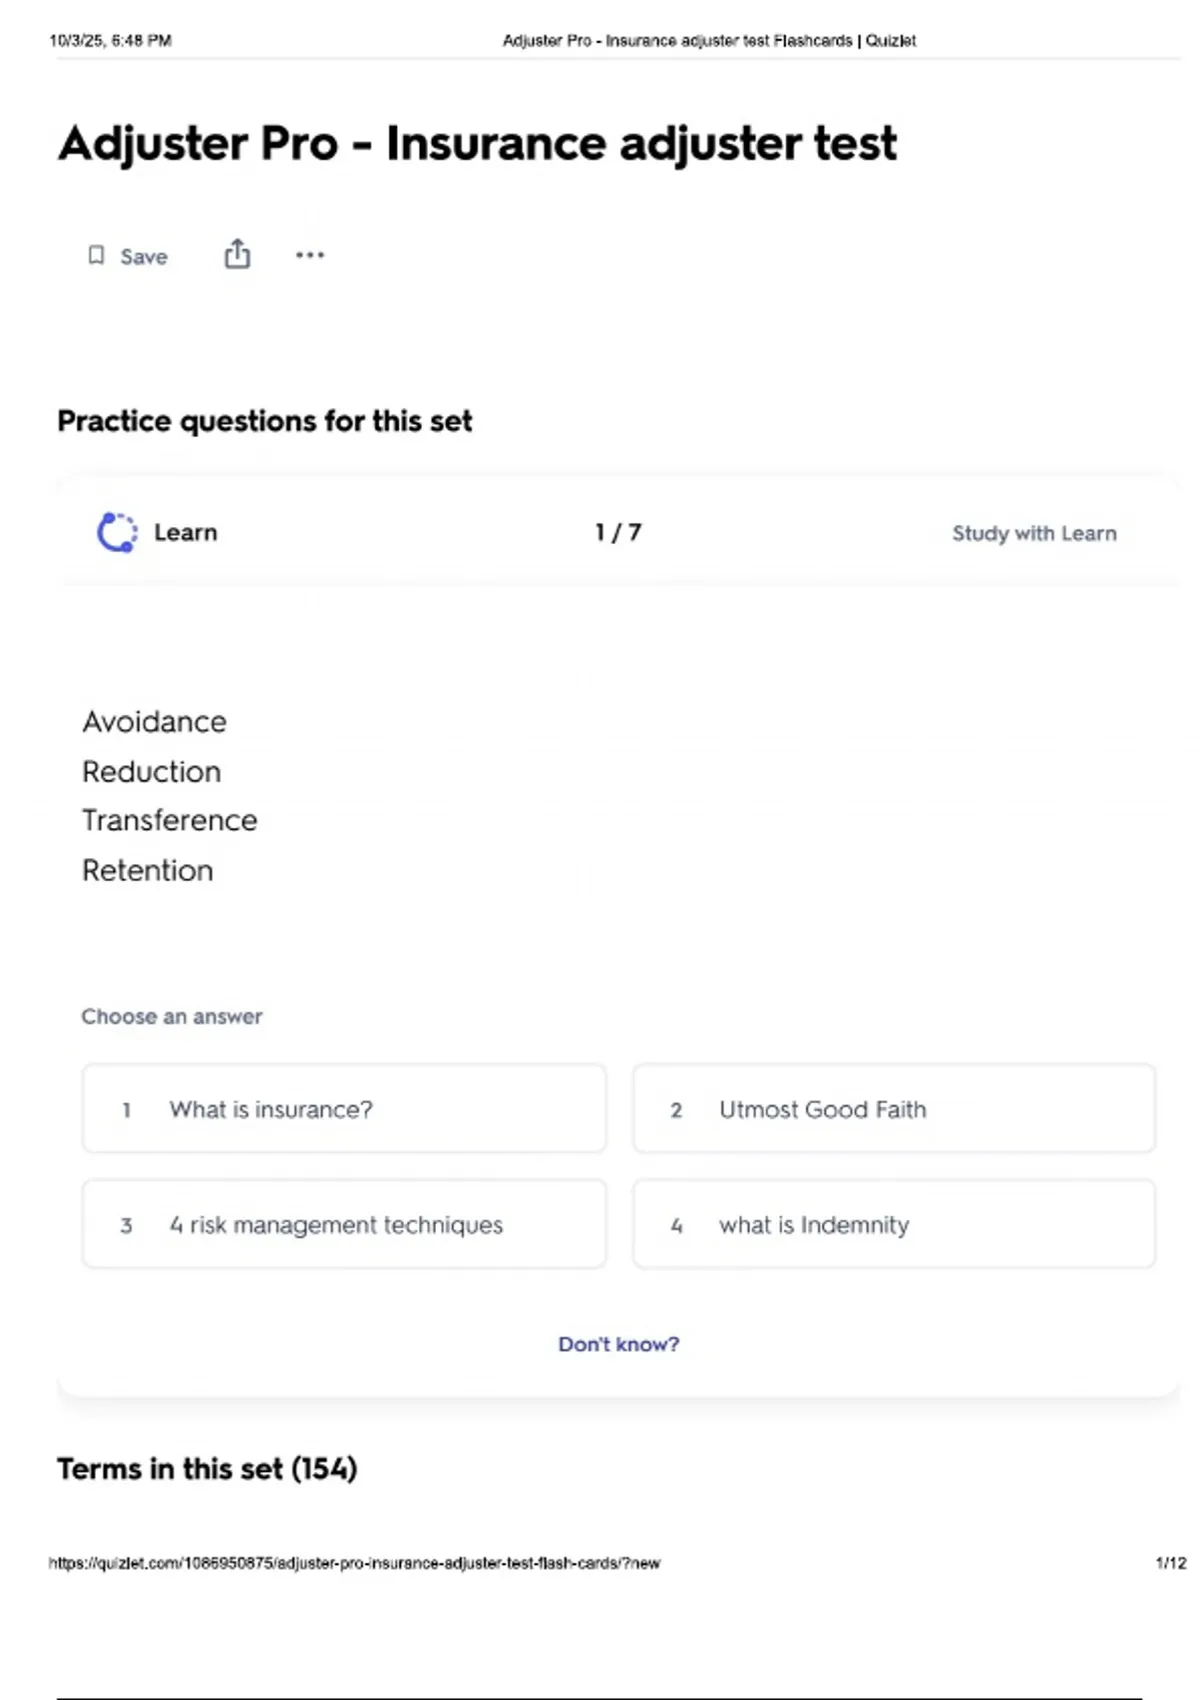Open the quizlet.com URL in footer
1200x1700 pixels.
[x=354, y=1563]
